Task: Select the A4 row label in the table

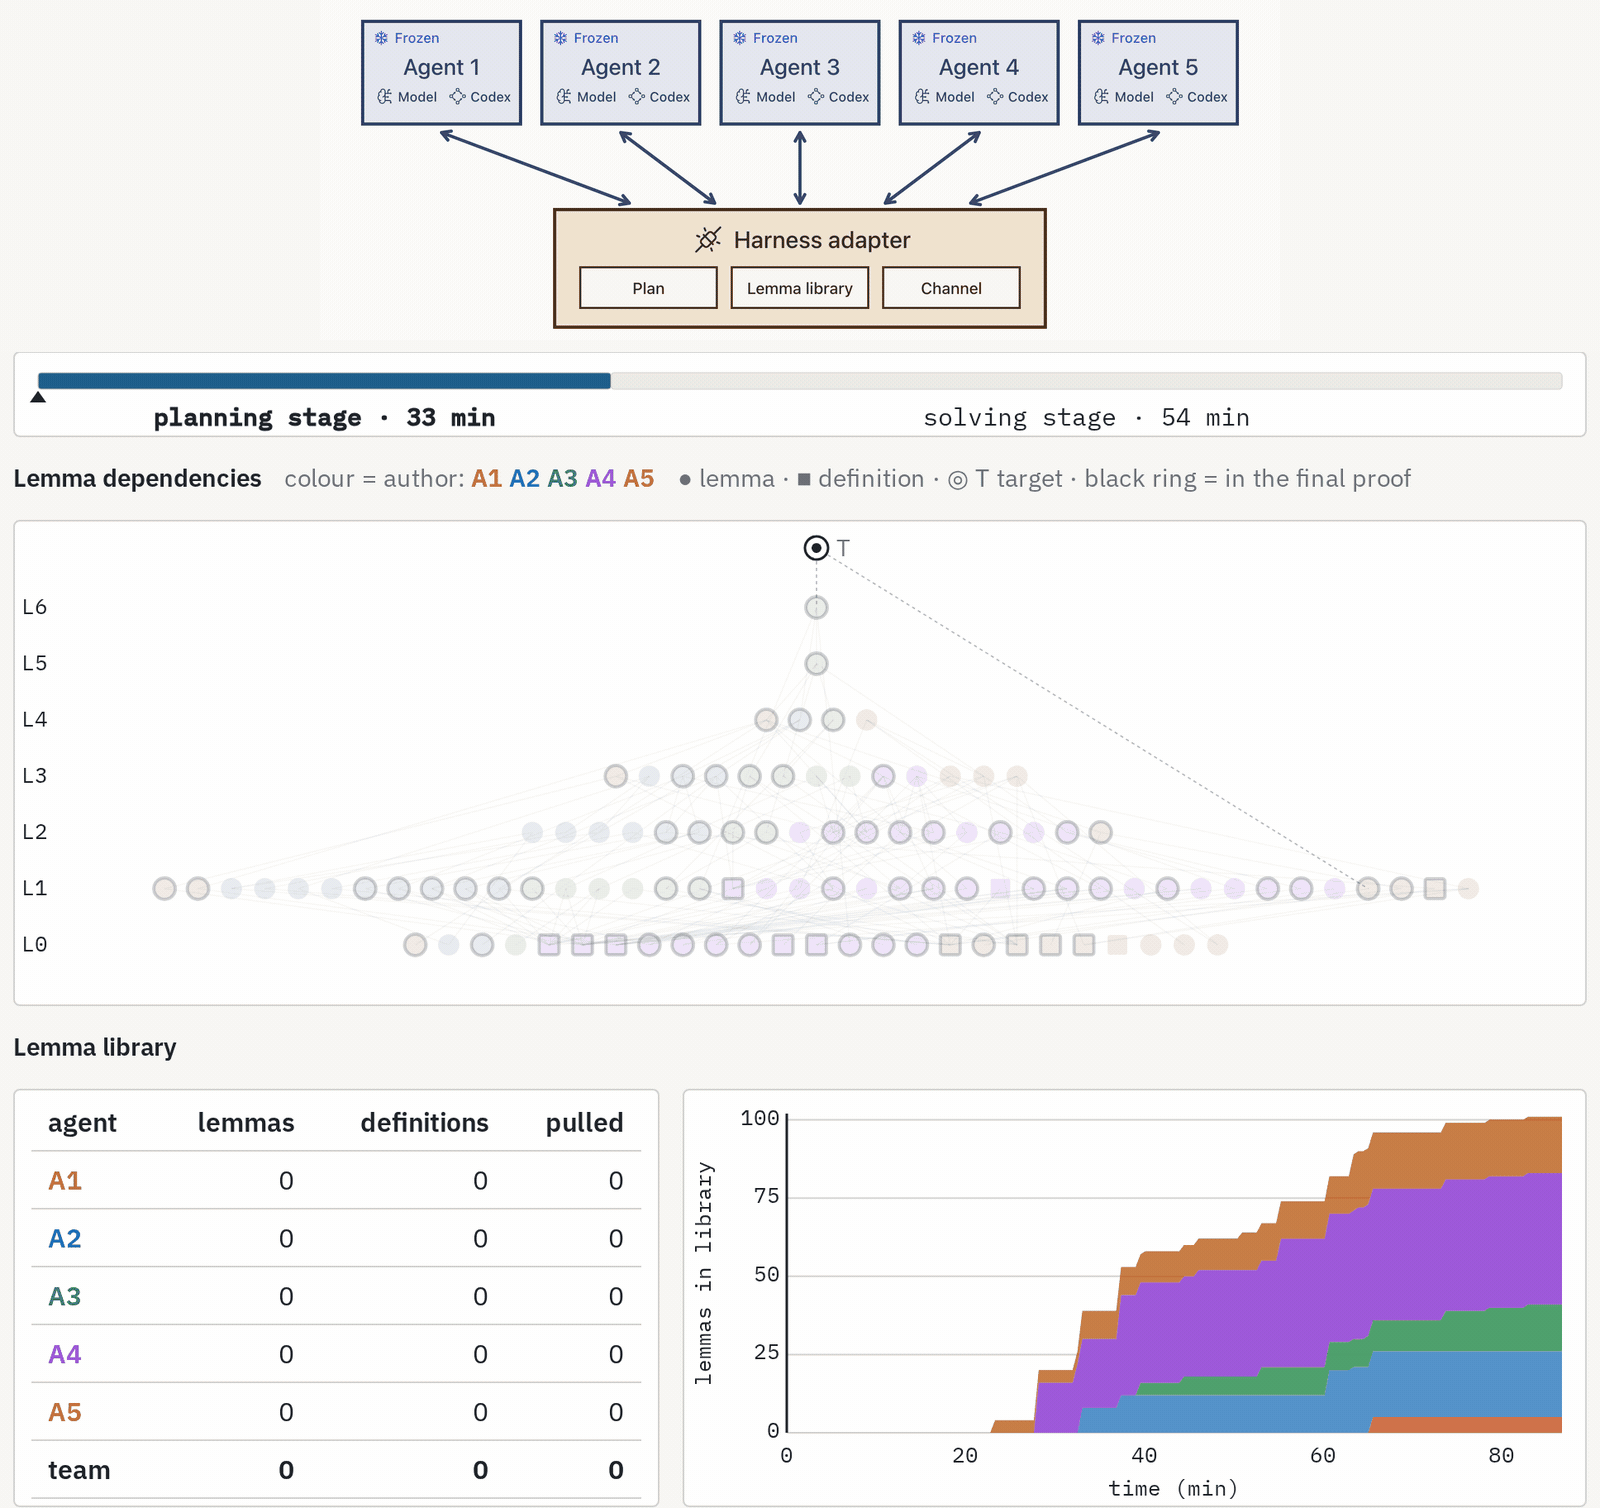Action: tap(65, 1355)
